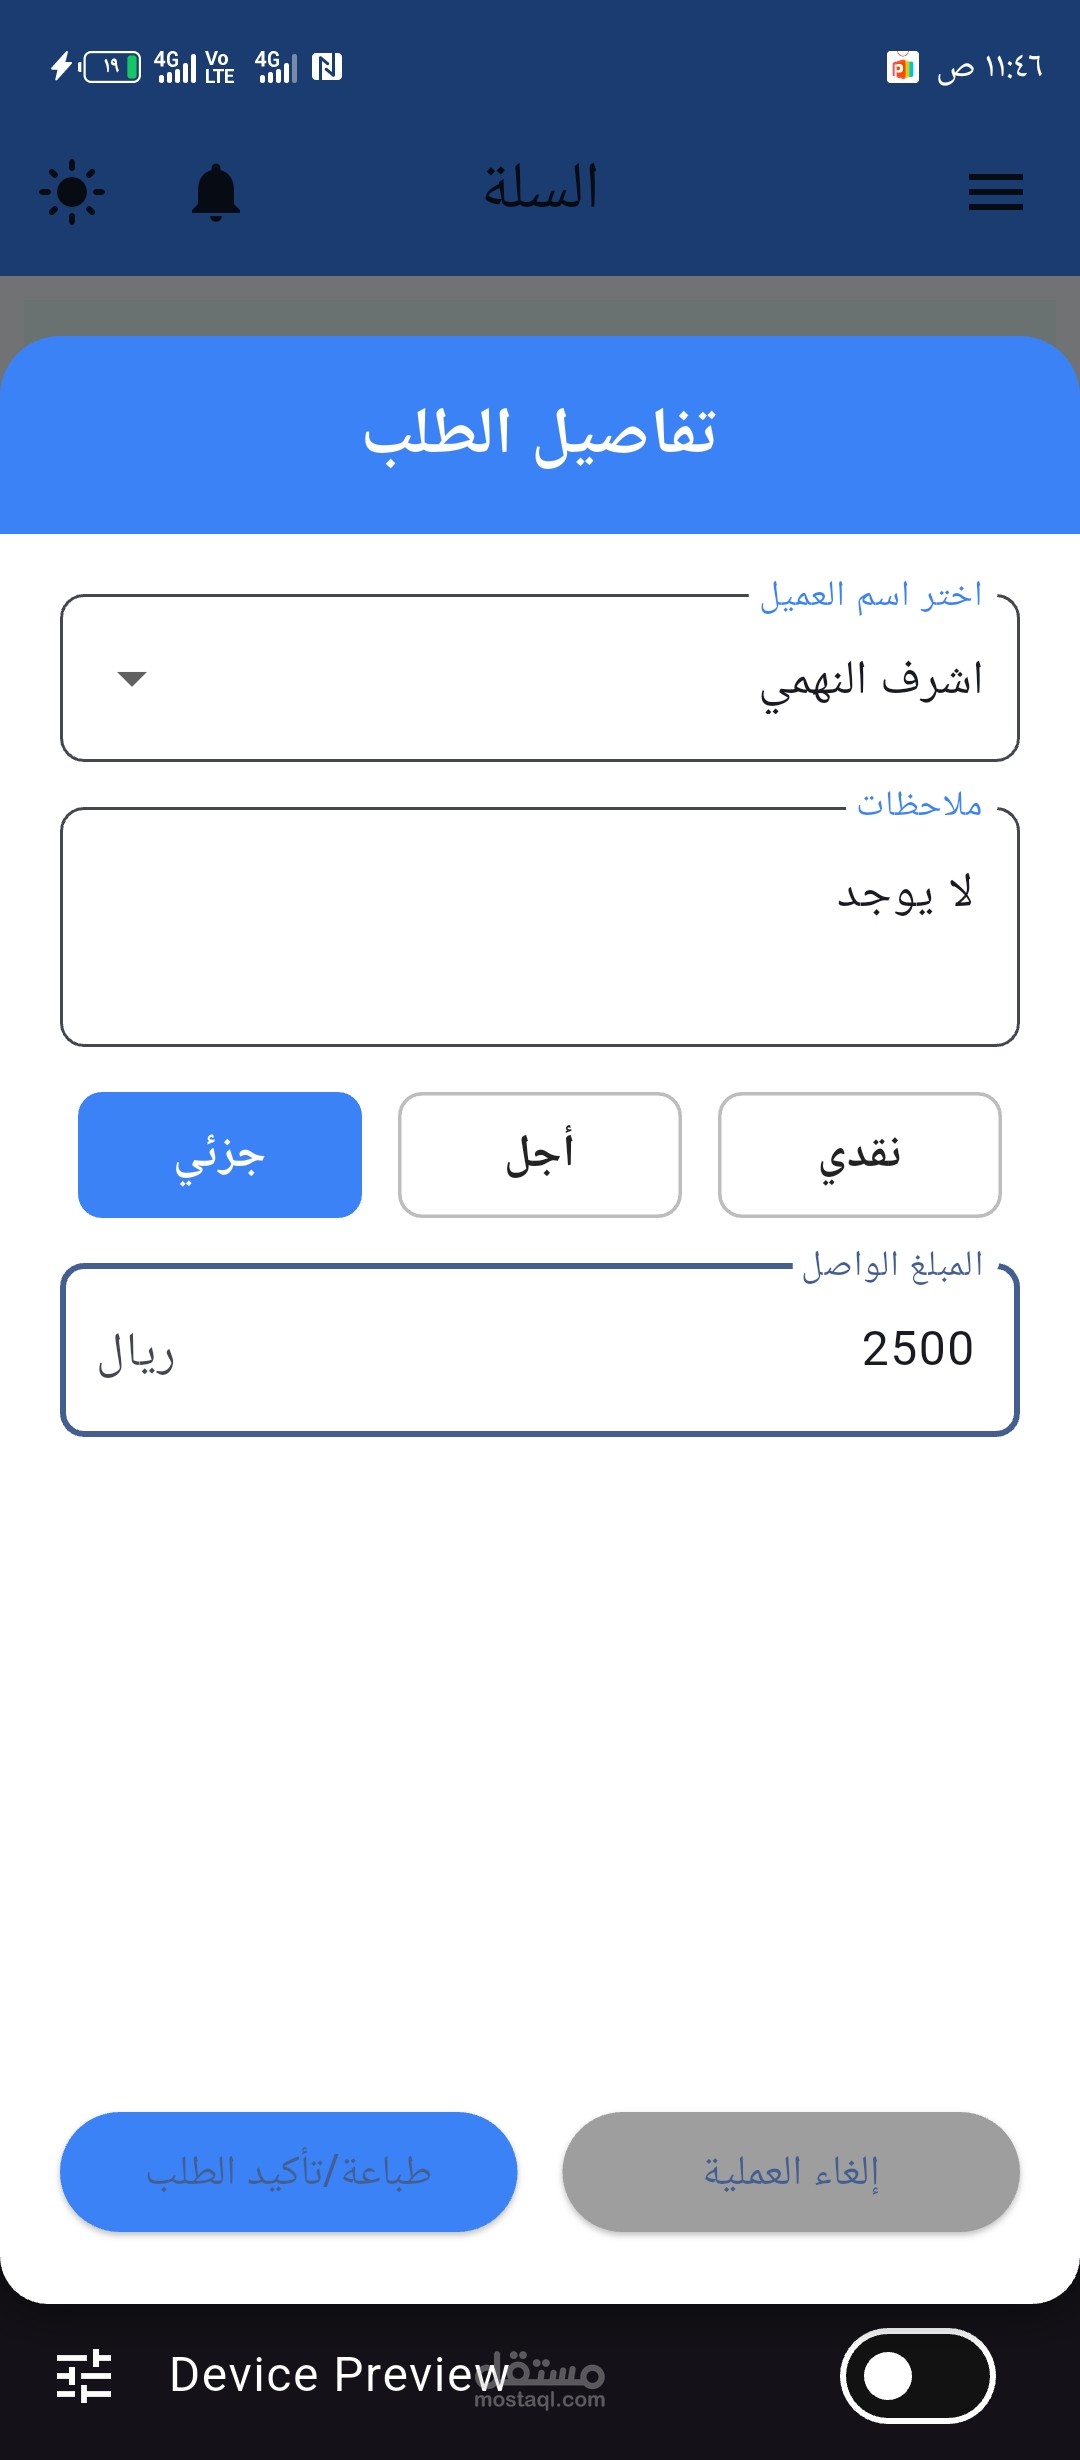The width and height of the screenshot is (1080, 2460).
Task: Tap the تفاصيل الطلب header
Action: click(x=540, y=434)
